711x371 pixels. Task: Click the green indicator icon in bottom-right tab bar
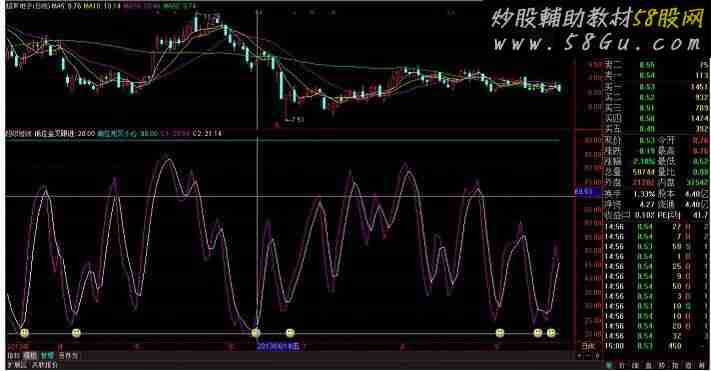[609, 365]
